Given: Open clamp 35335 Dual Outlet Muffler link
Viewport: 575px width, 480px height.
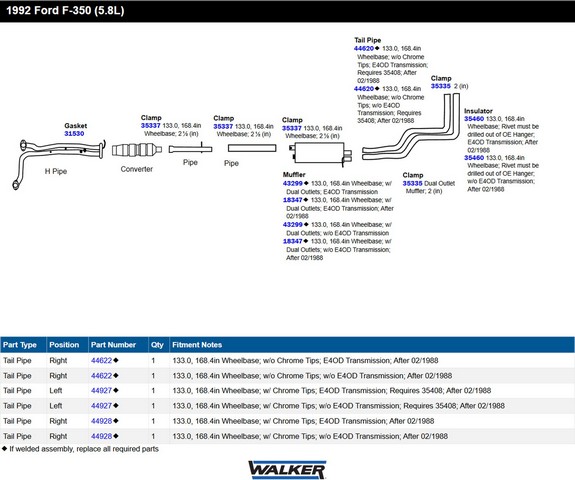Looking at the screenshot, I should coord(413,183).
